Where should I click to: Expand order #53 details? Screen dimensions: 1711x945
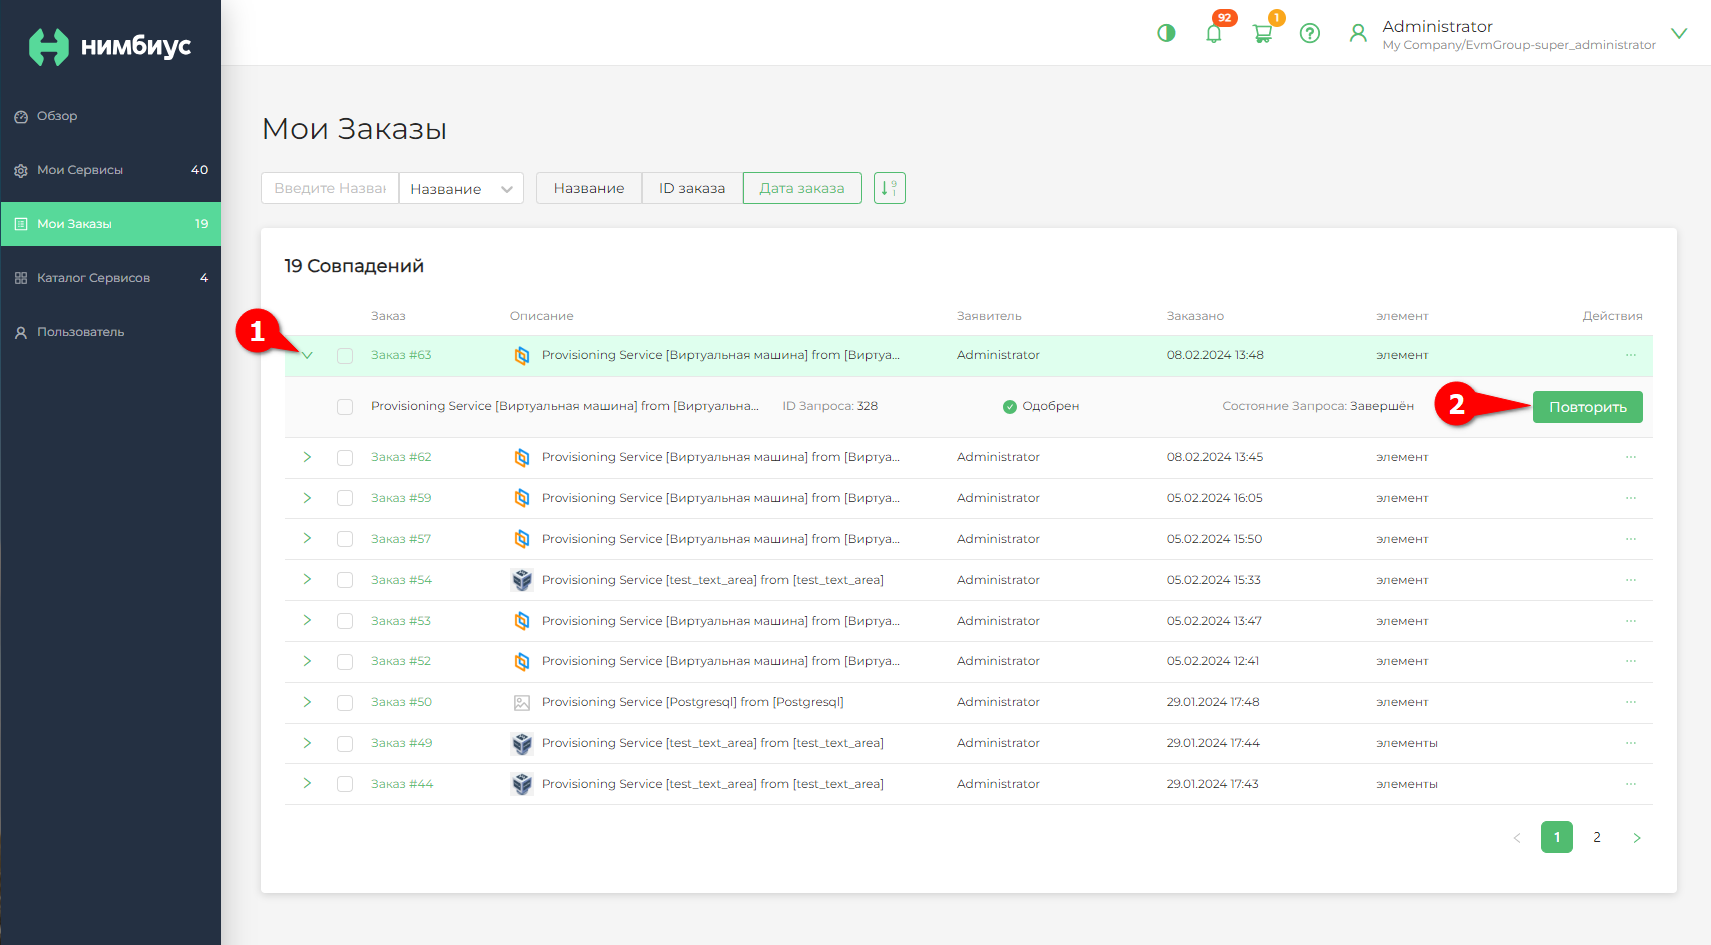pos(307,620)
